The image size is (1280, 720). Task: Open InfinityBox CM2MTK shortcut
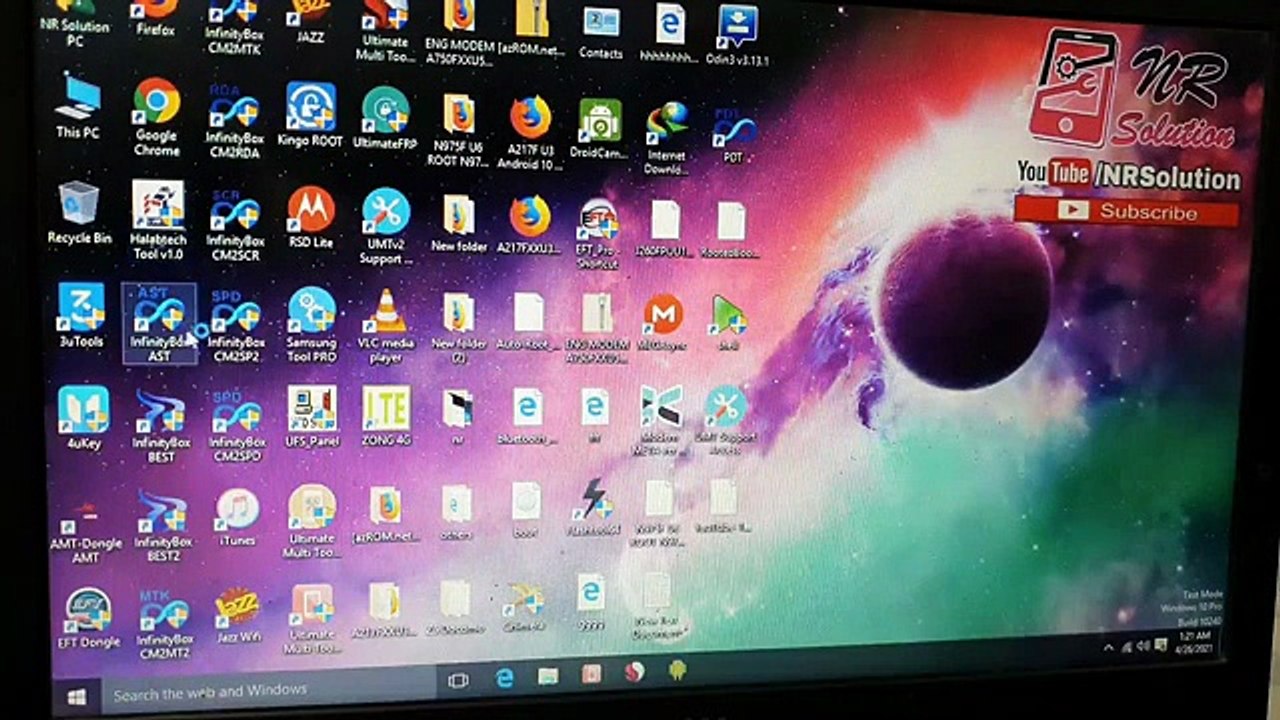point(235,26)
